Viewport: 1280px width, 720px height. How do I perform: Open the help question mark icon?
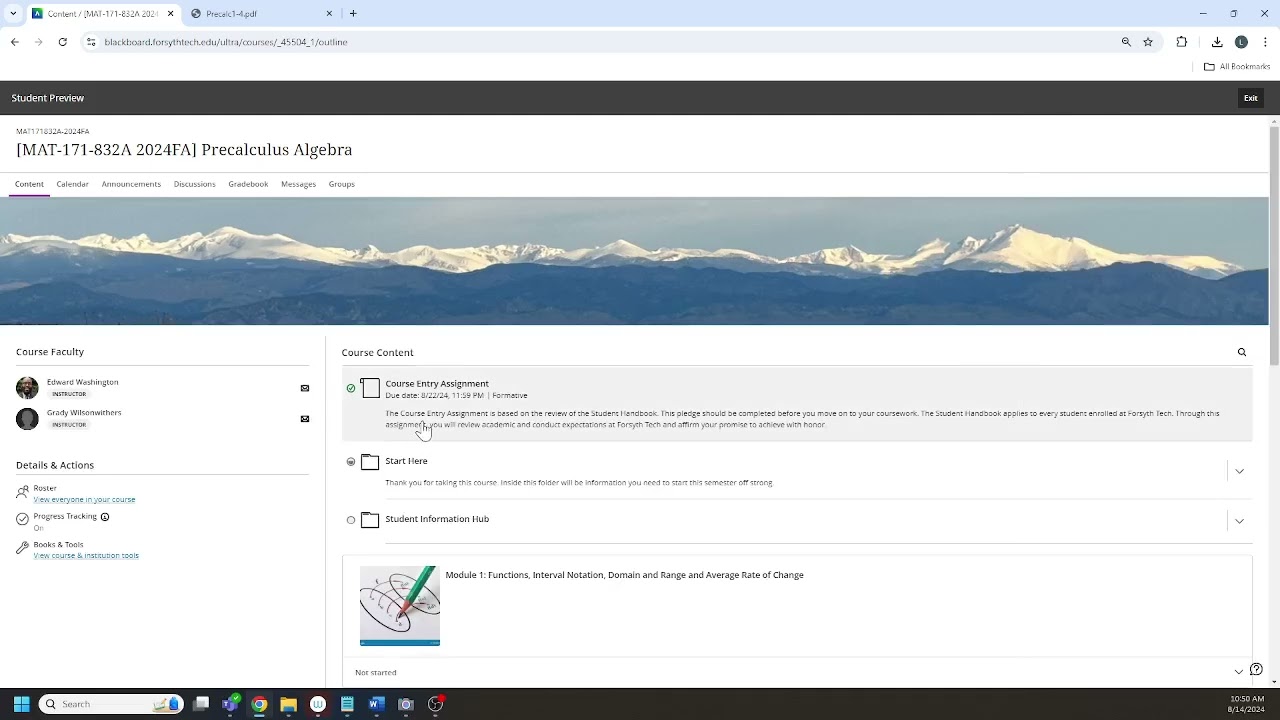(x=1256, y=670)
